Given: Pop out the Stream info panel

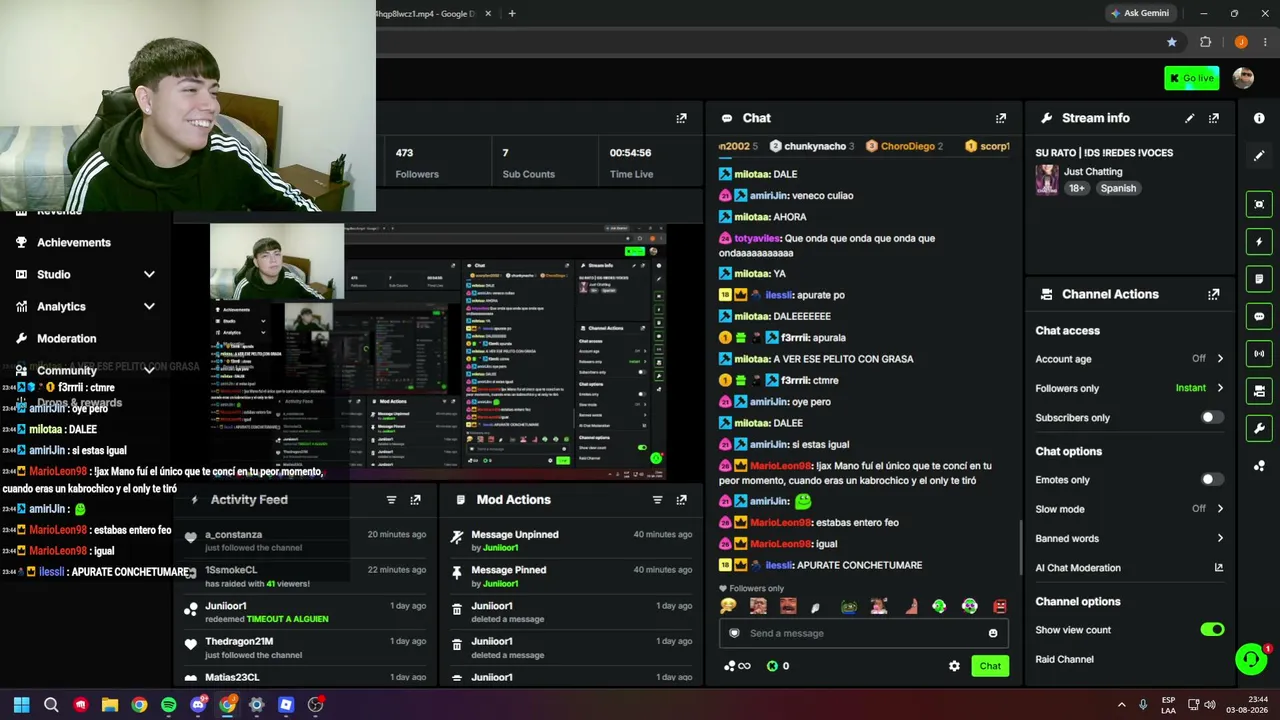Looking at the screenshot, I should pos(1214,118).
